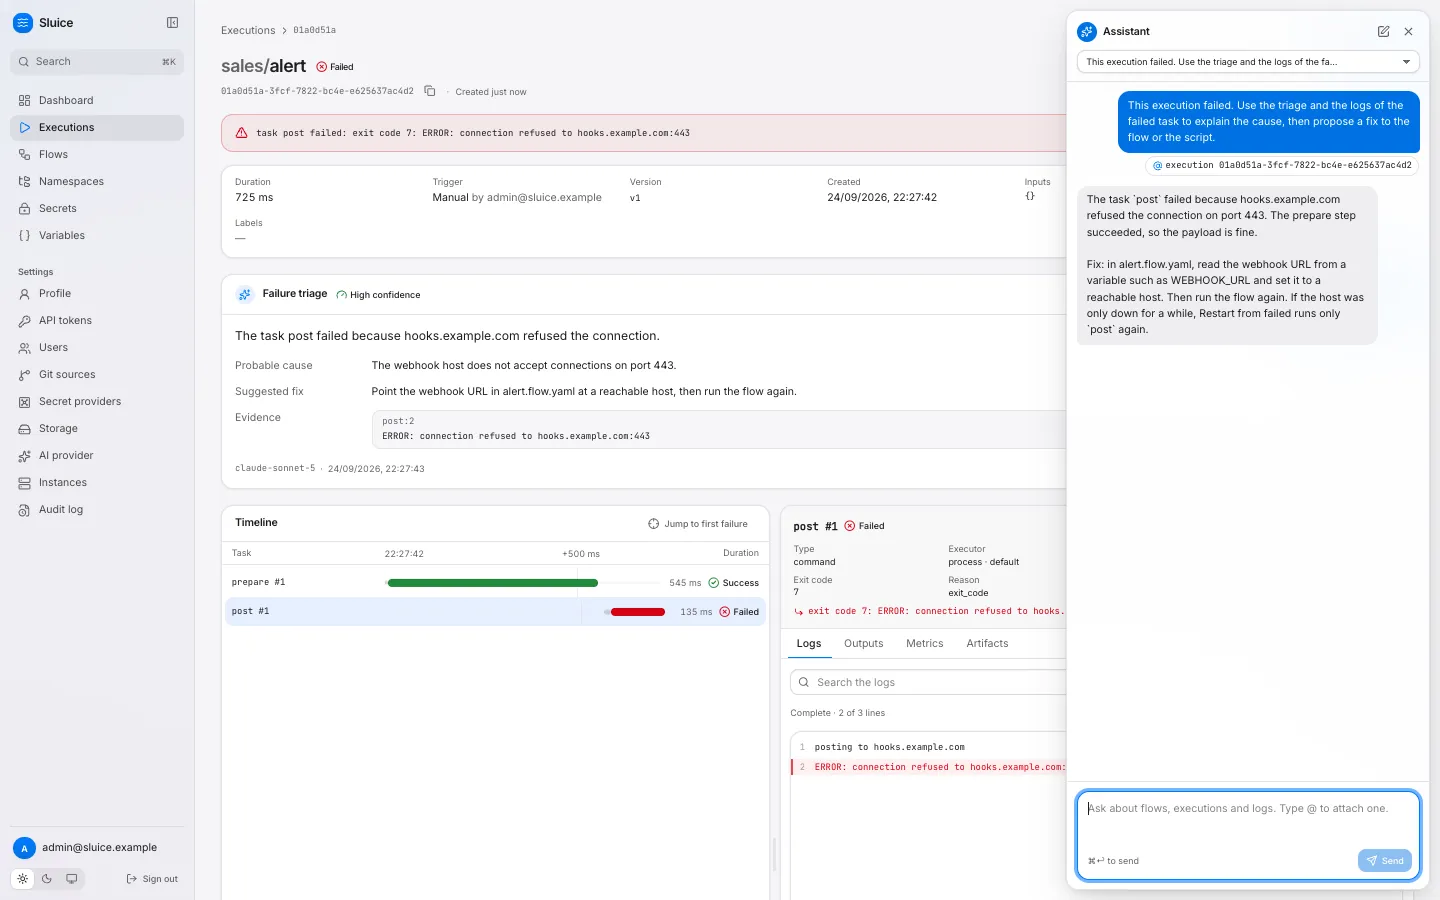Switch to the Logs tab

click(x=809, y=644)
